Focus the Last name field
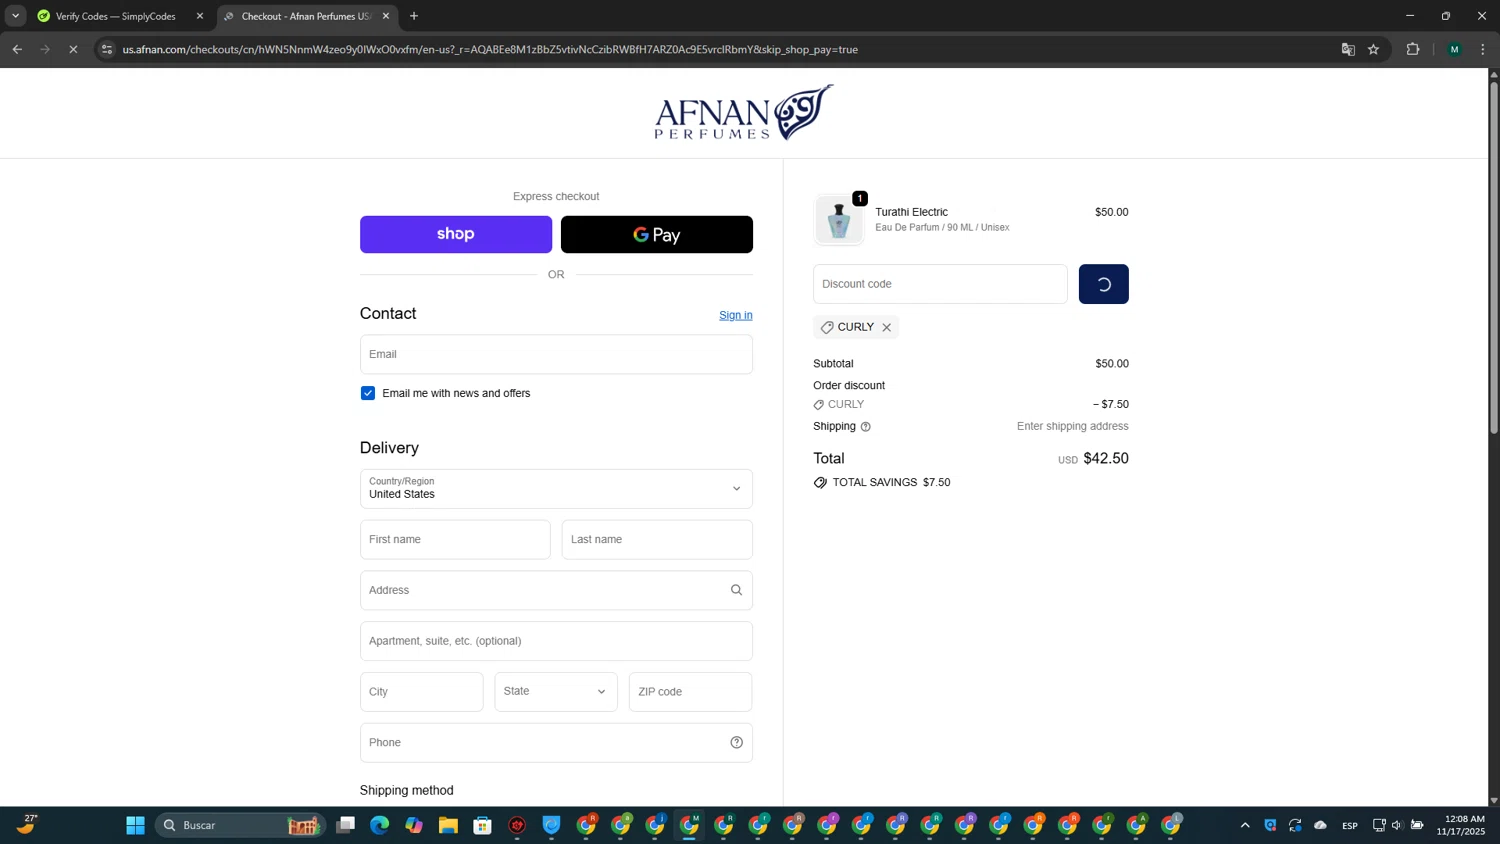Screen dimensions: 1500x844 tap(657, 539)
